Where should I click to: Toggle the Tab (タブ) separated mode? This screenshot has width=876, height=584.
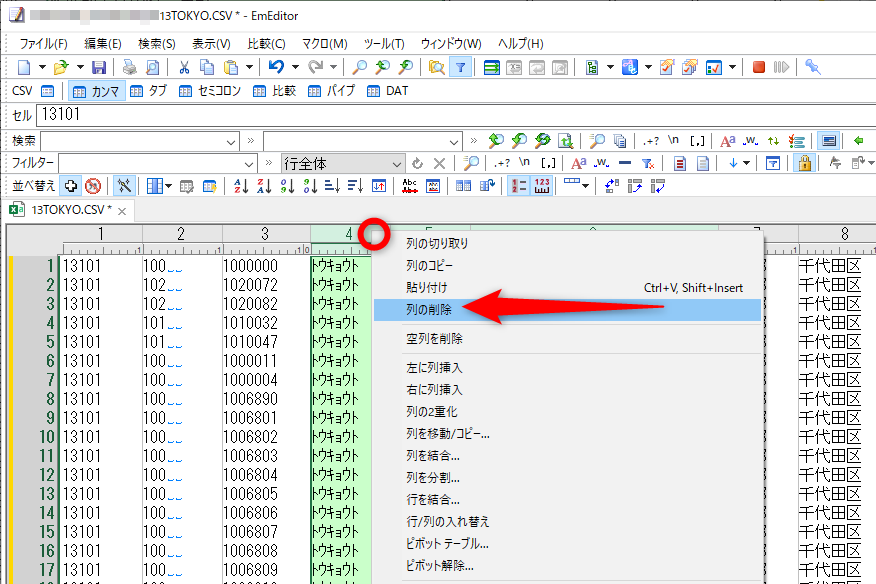[x=149, y=91]
